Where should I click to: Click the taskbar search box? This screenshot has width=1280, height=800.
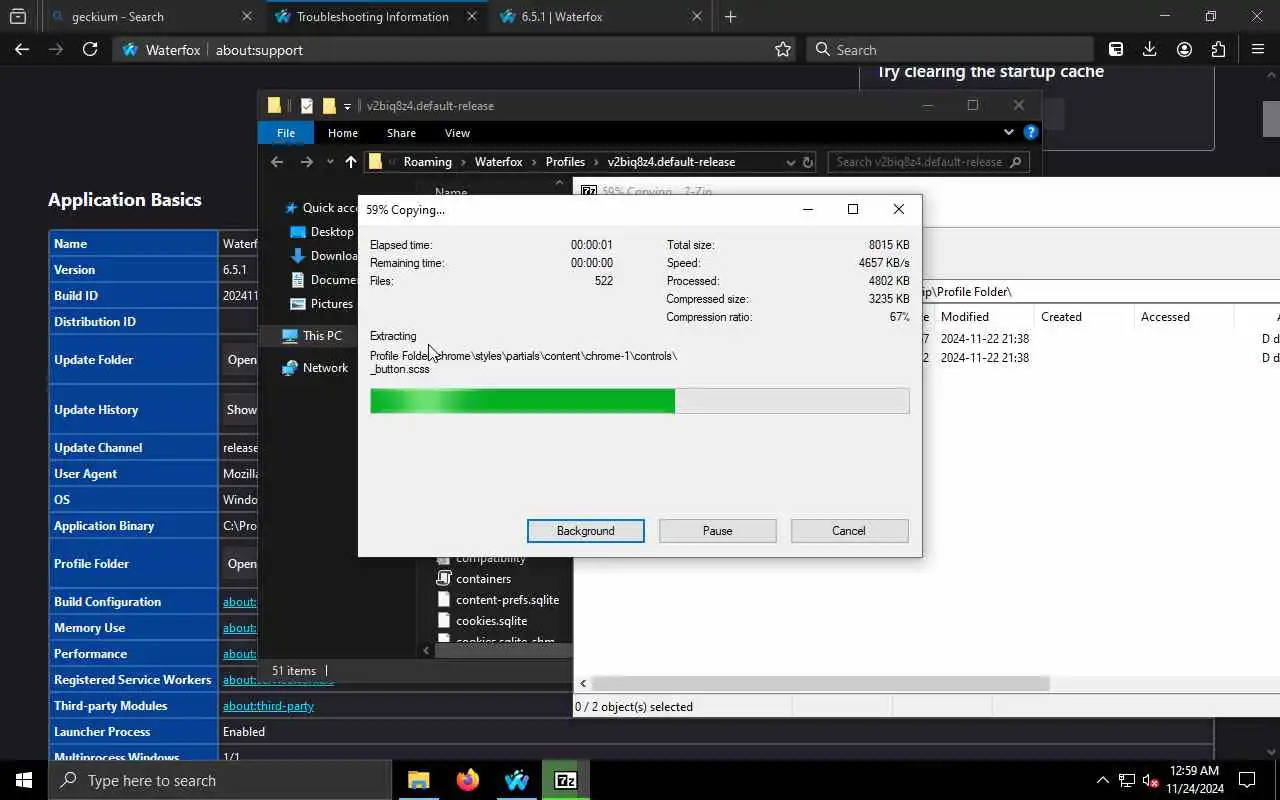point(219,780)
